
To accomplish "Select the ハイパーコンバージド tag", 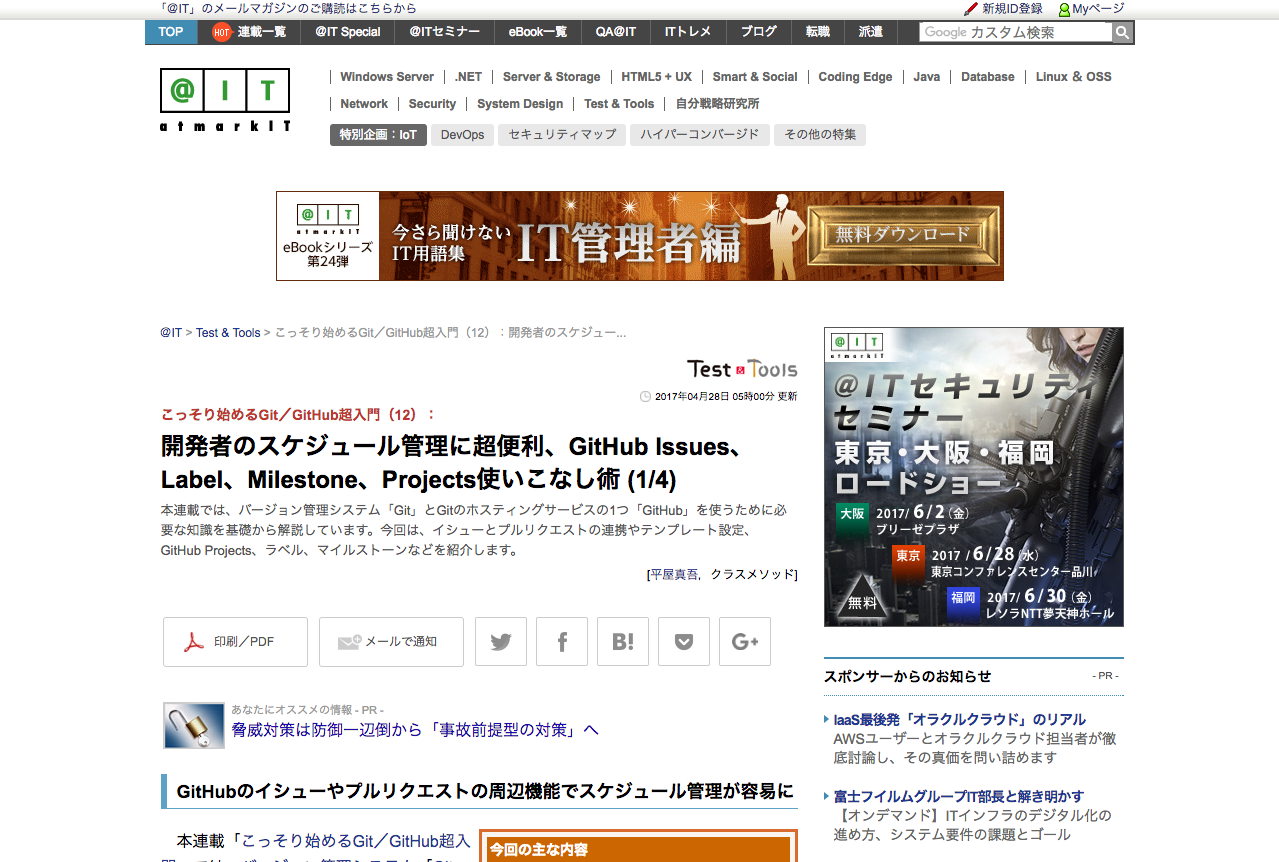I will pos(700,135).
